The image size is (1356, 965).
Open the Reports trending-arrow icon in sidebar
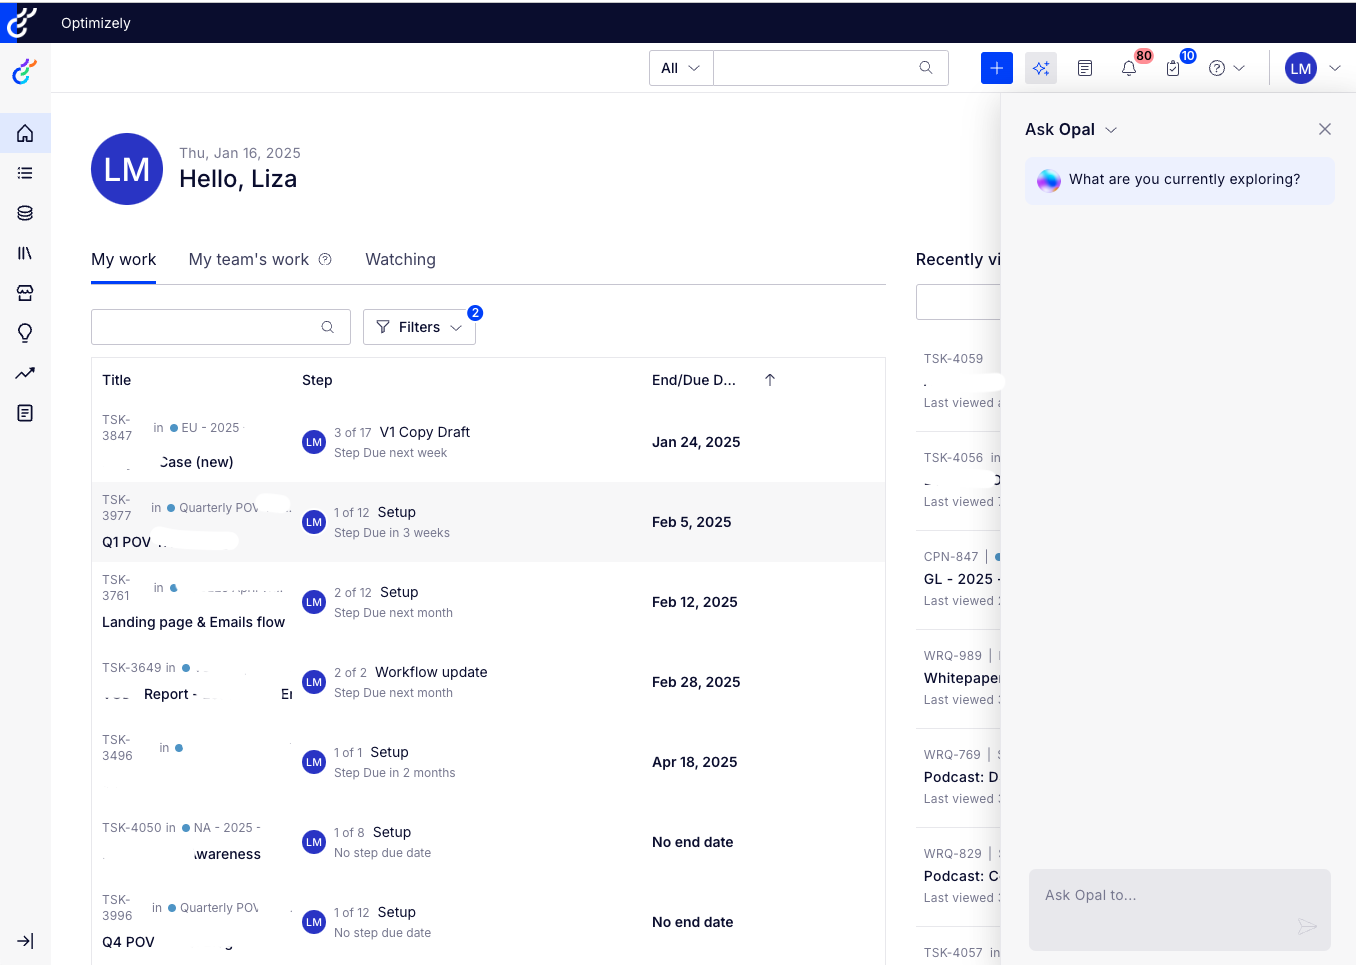25,373
